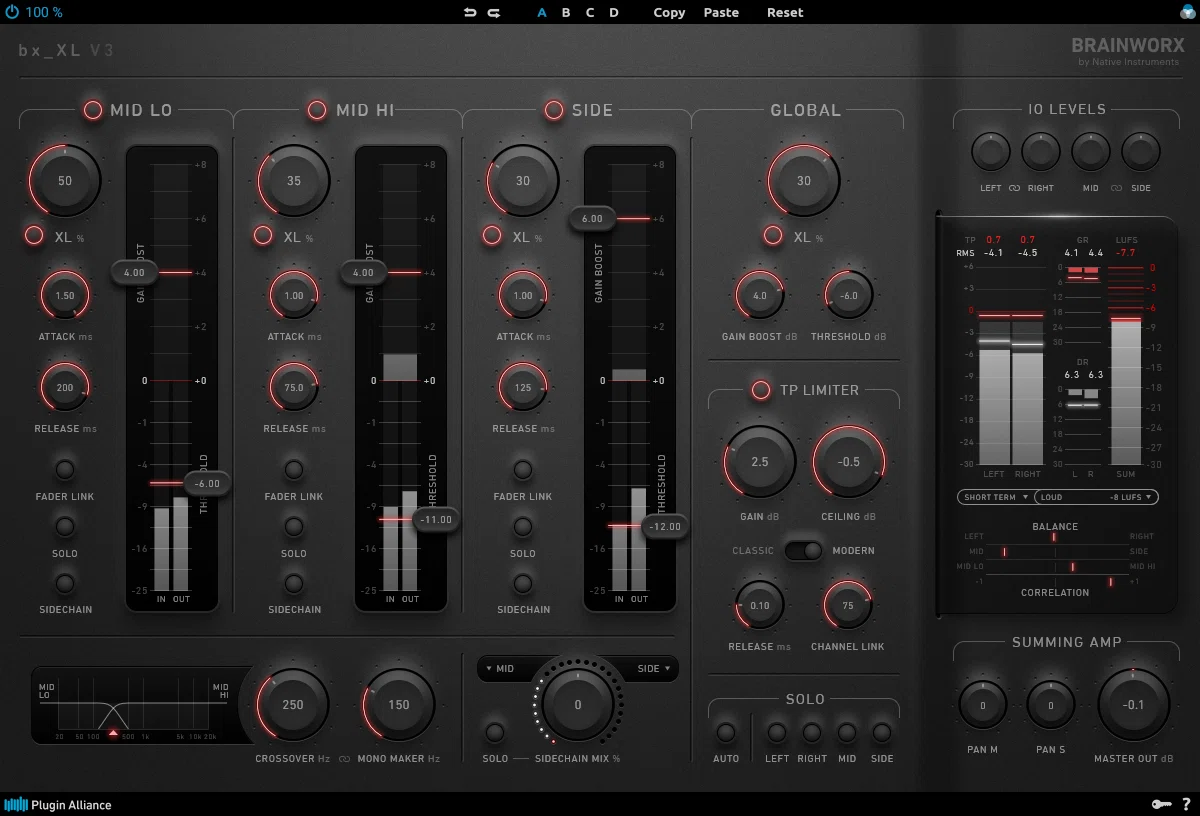Solo the Side channel in Solo section
Viewport: 1200px width, 816px height.
click(882, 732)
